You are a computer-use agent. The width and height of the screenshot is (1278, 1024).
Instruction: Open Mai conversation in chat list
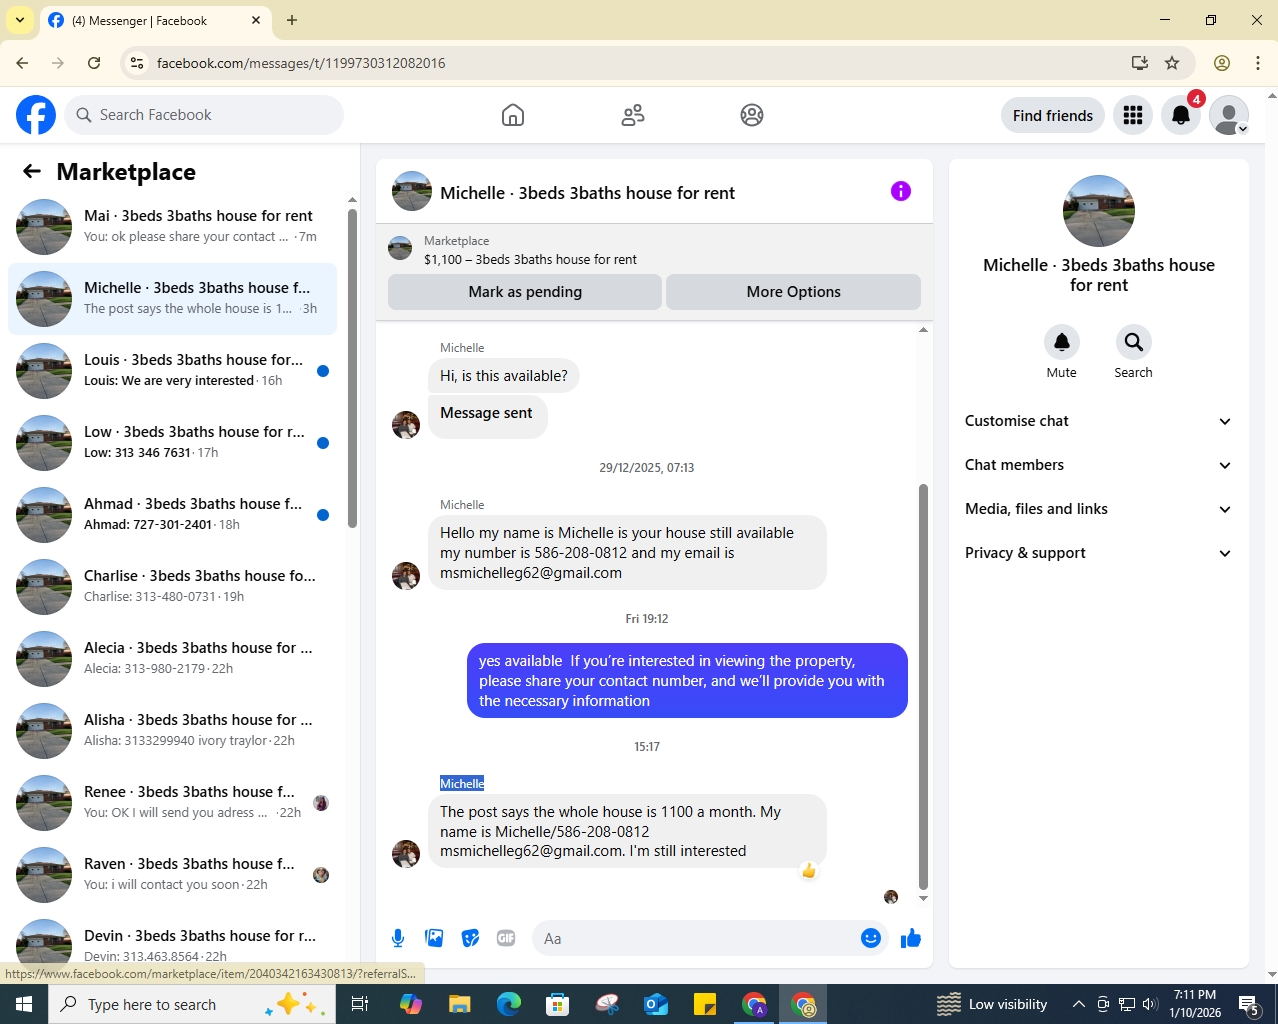click(172, 227)
